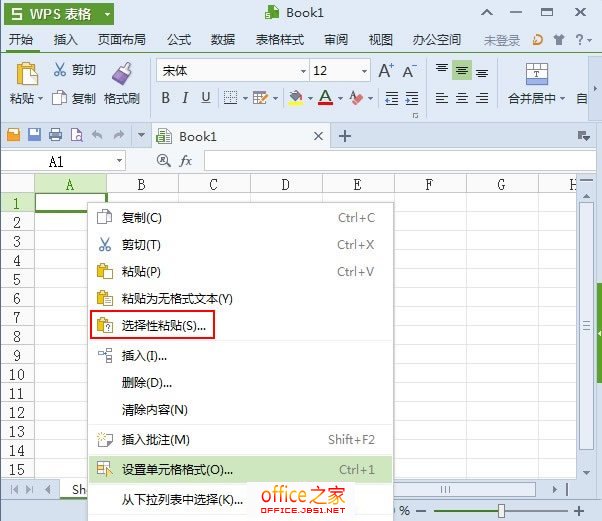602x521 pixels.
Task: Open the 插入 ribbon tab
Action: [65, 40]
